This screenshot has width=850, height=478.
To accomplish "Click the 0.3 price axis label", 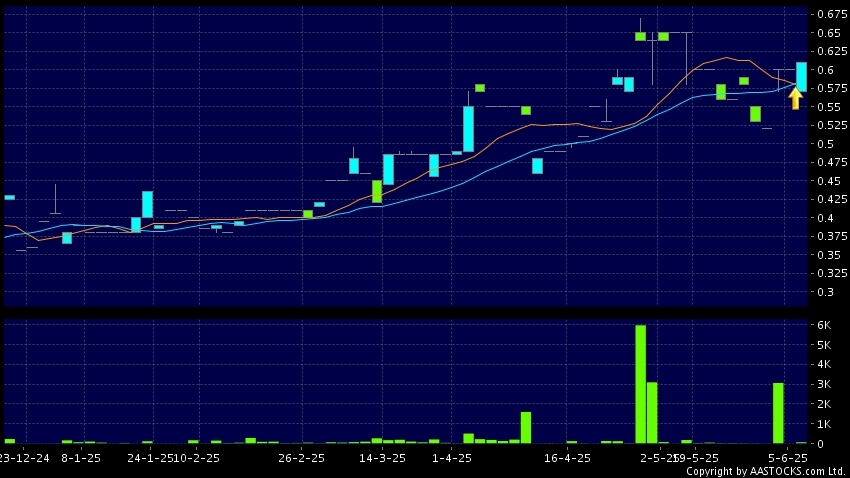I will click(826, 292).
